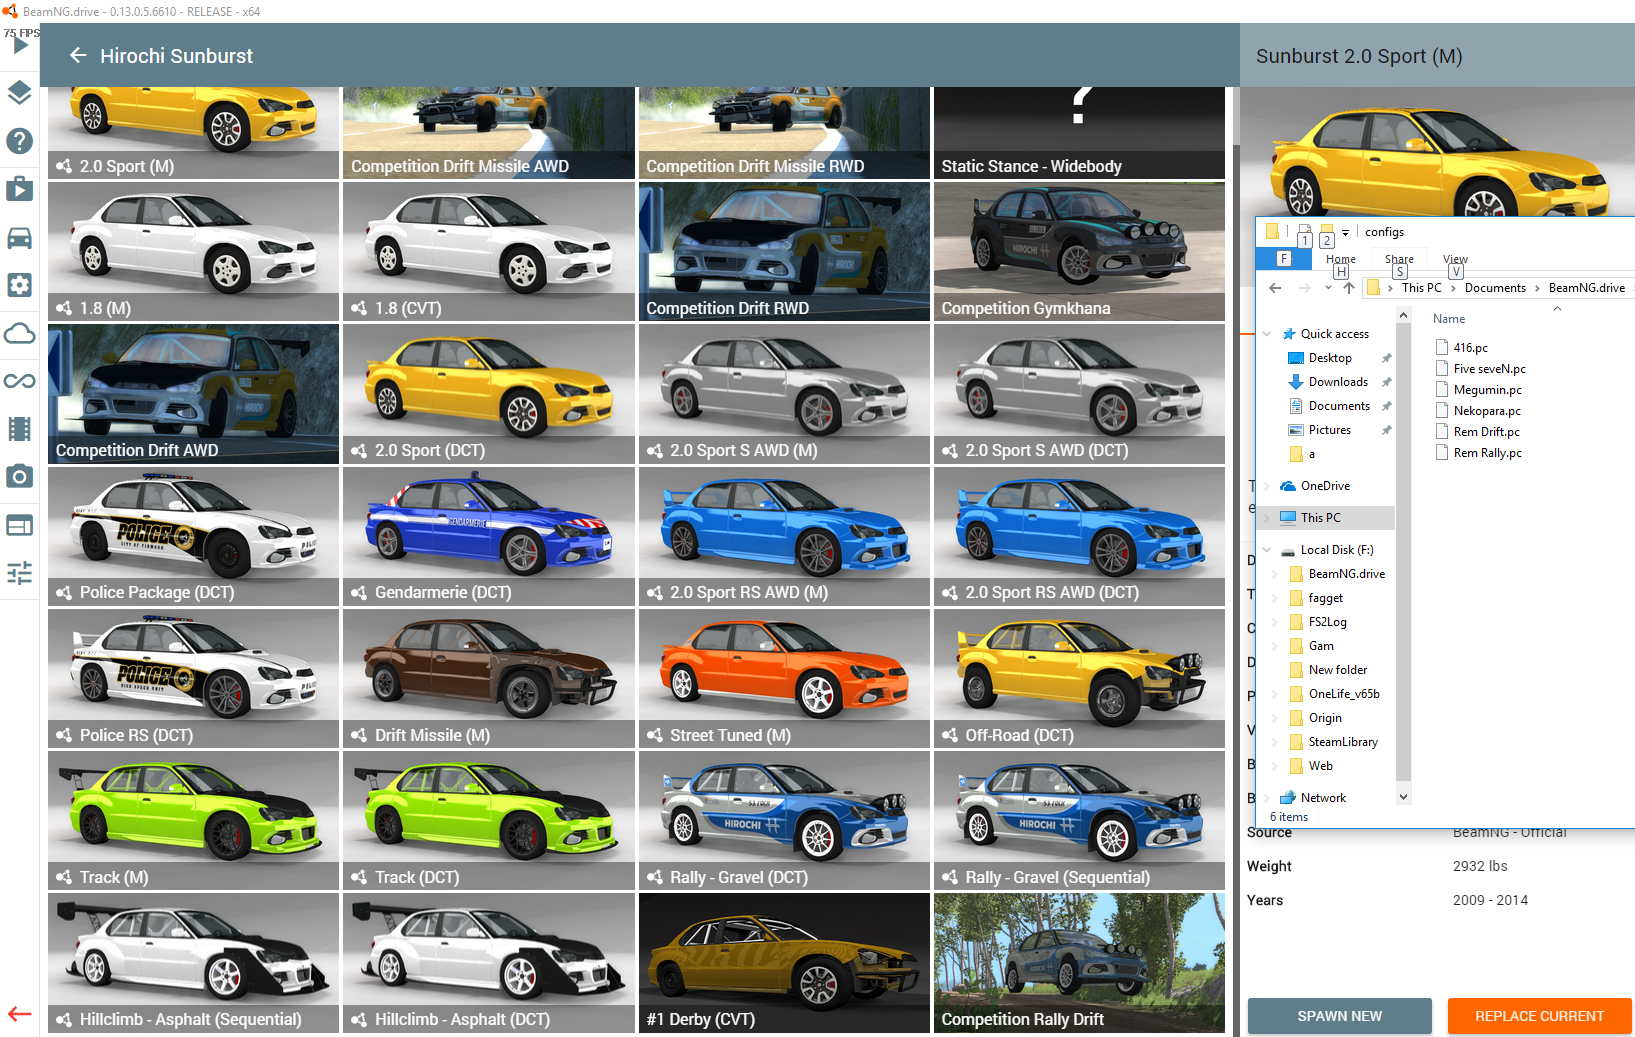Click Explorer navigation pane scroll up arrow
Screen dimensions: 1635x1037
tap(1403, 316)
